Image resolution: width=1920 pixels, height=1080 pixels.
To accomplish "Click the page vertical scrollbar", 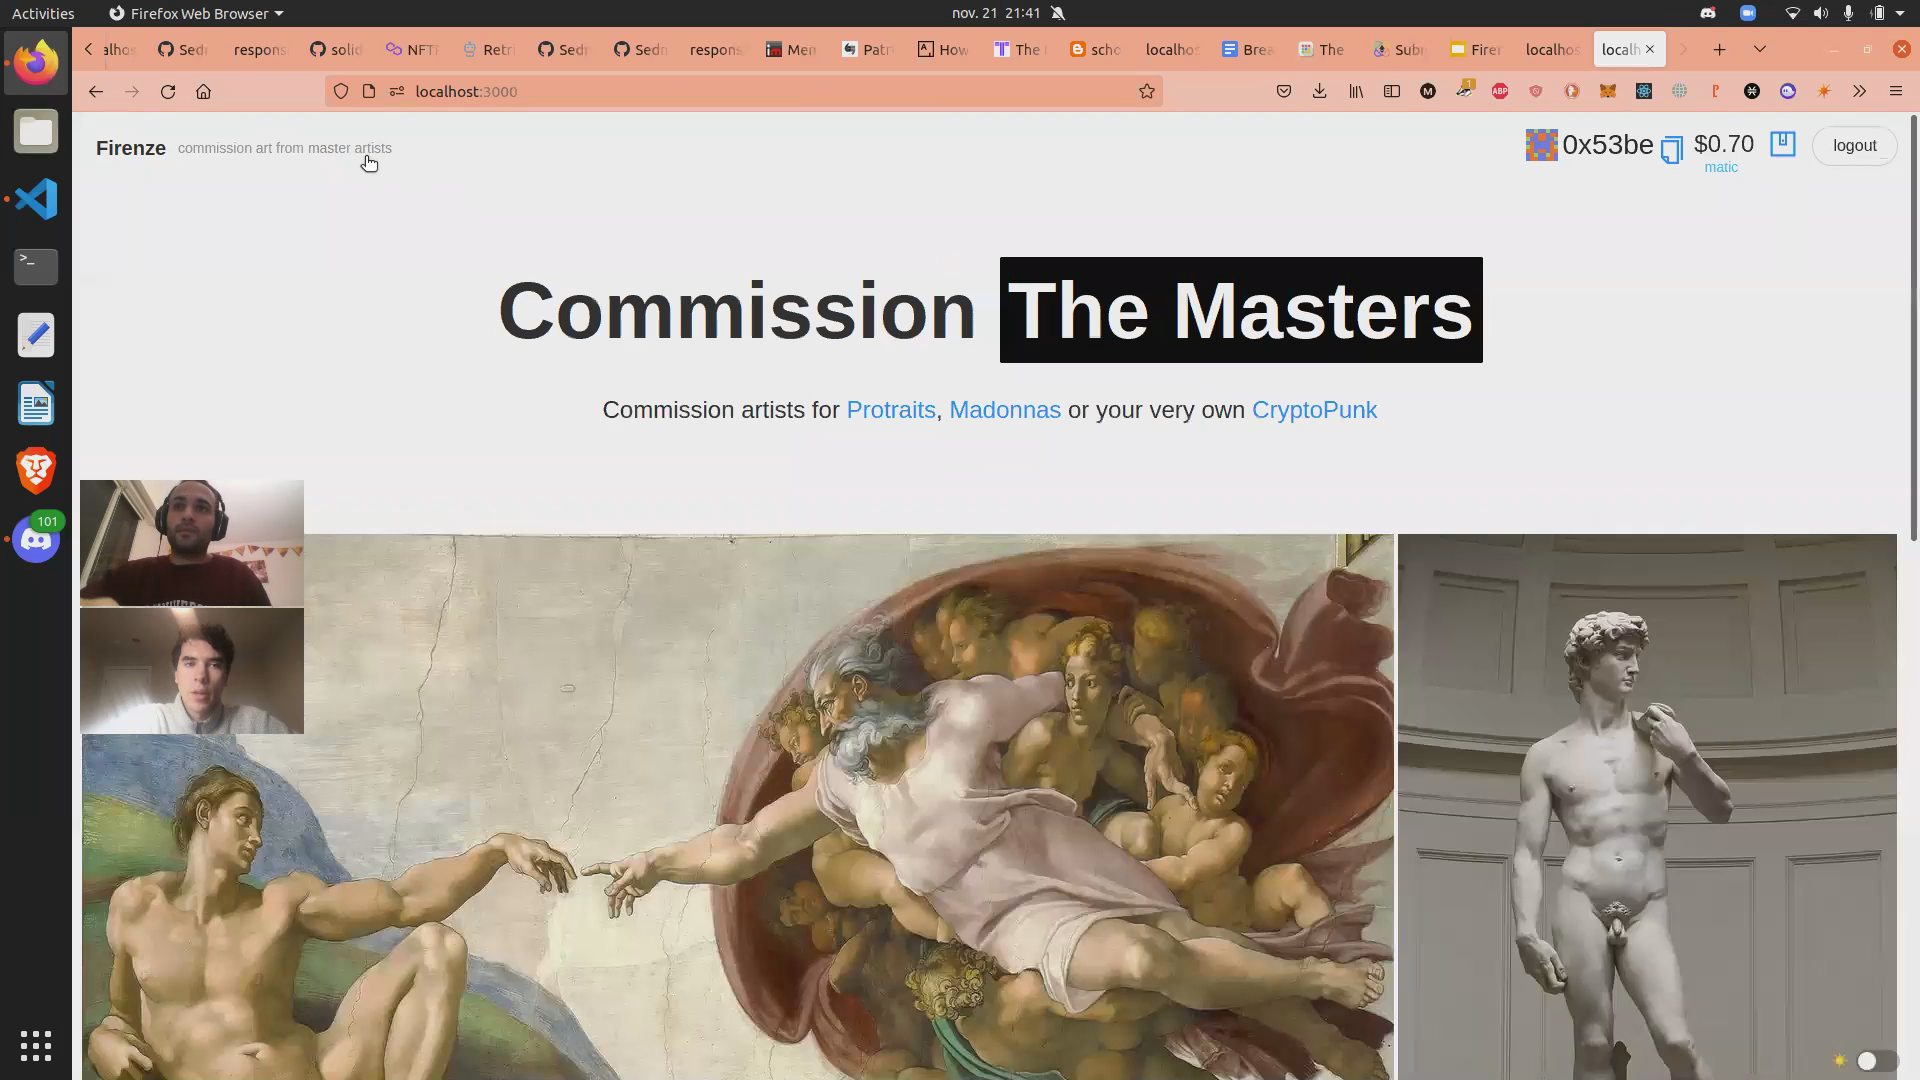I will coord(1914,329).
